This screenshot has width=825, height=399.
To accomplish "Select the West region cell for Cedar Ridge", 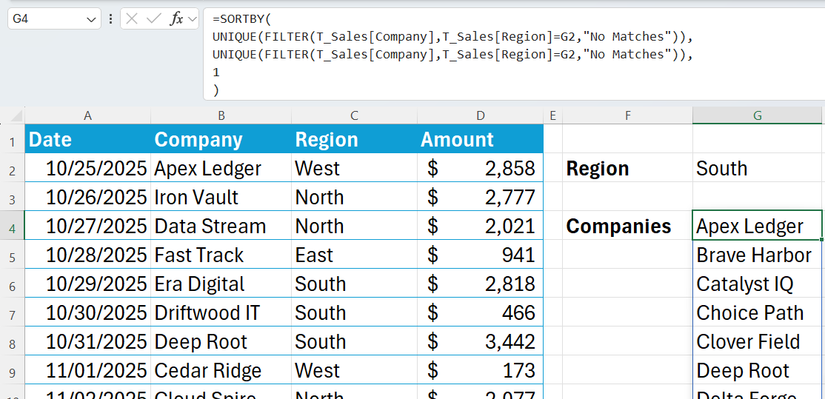I will (x=354, y=371).
